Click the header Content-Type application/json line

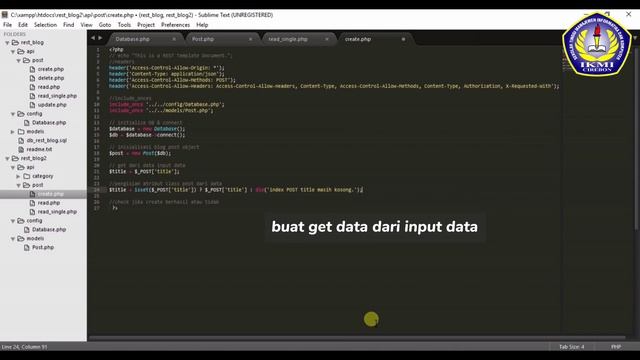[x=167, y=74]
